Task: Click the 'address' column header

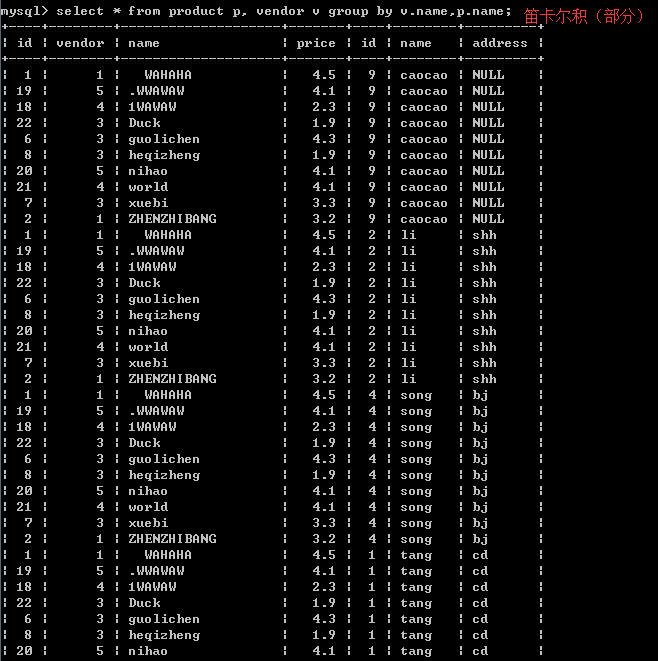Action: coord(500,43)
